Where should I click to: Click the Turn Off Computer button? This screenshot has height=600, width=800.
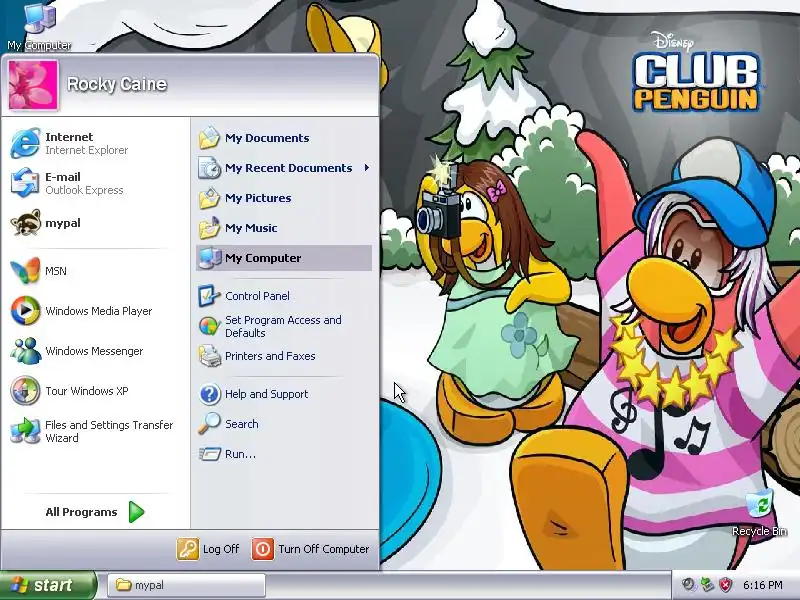tap(310, 549)
